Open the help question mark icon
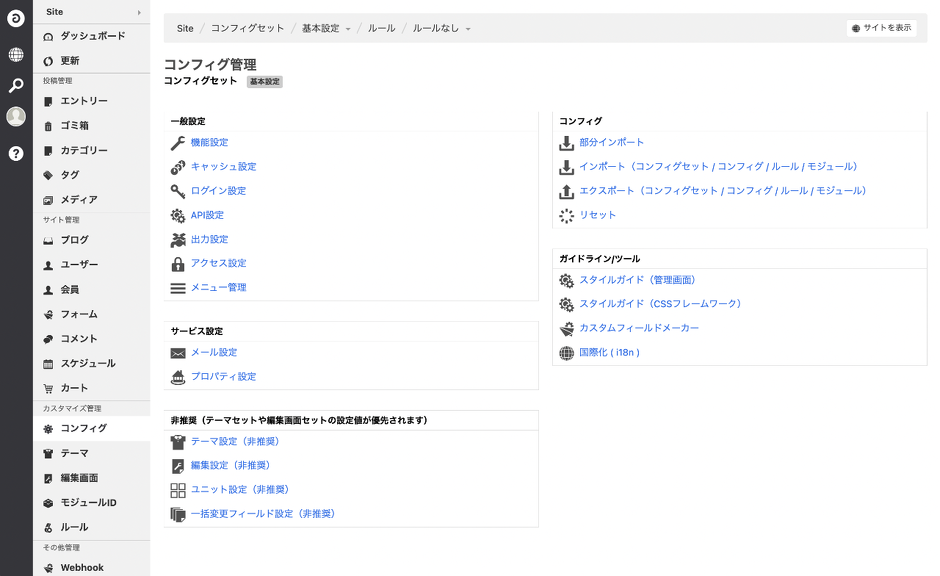The height and width of the screenshot is (576, 940). [16, 153]
